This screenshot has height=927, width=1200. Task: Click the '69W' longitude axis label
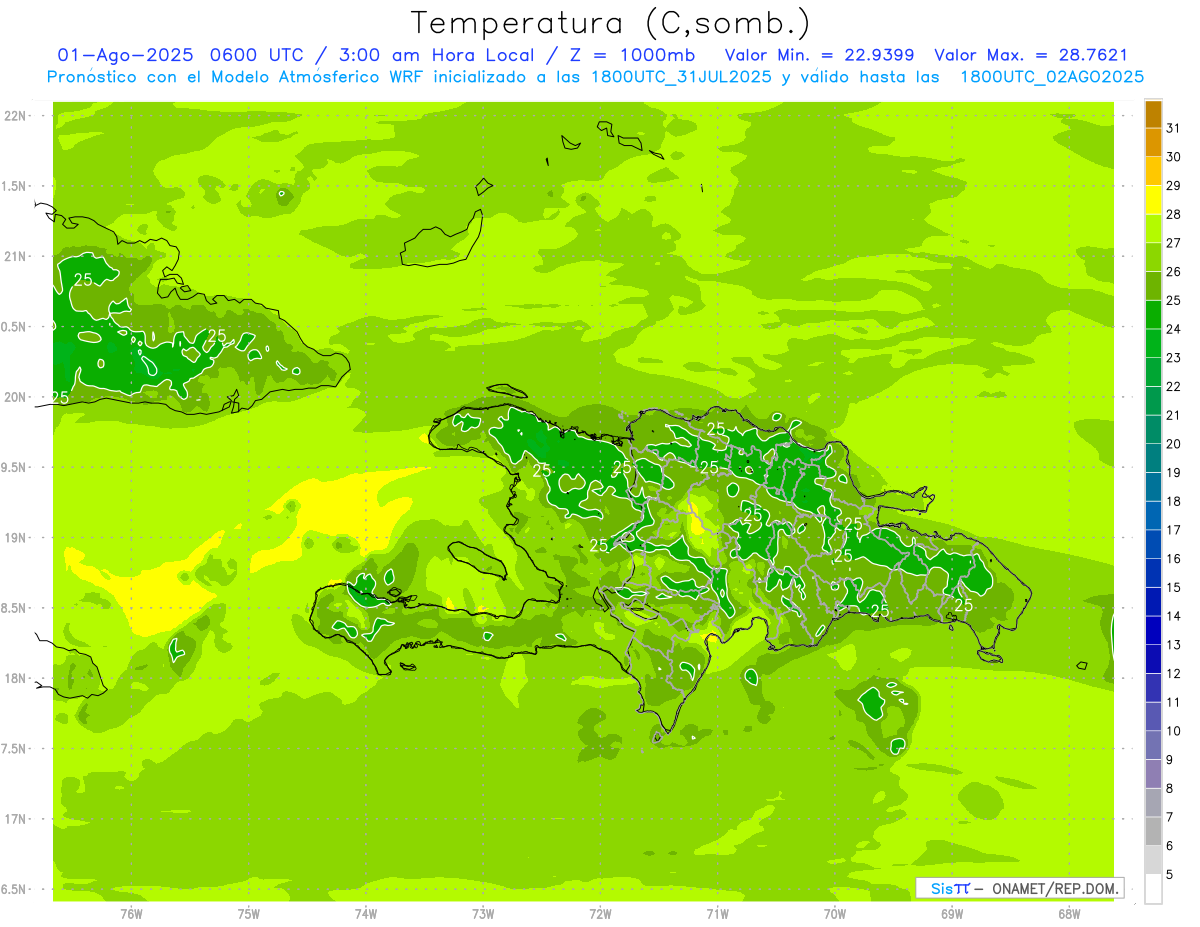(x=952, y=913)
